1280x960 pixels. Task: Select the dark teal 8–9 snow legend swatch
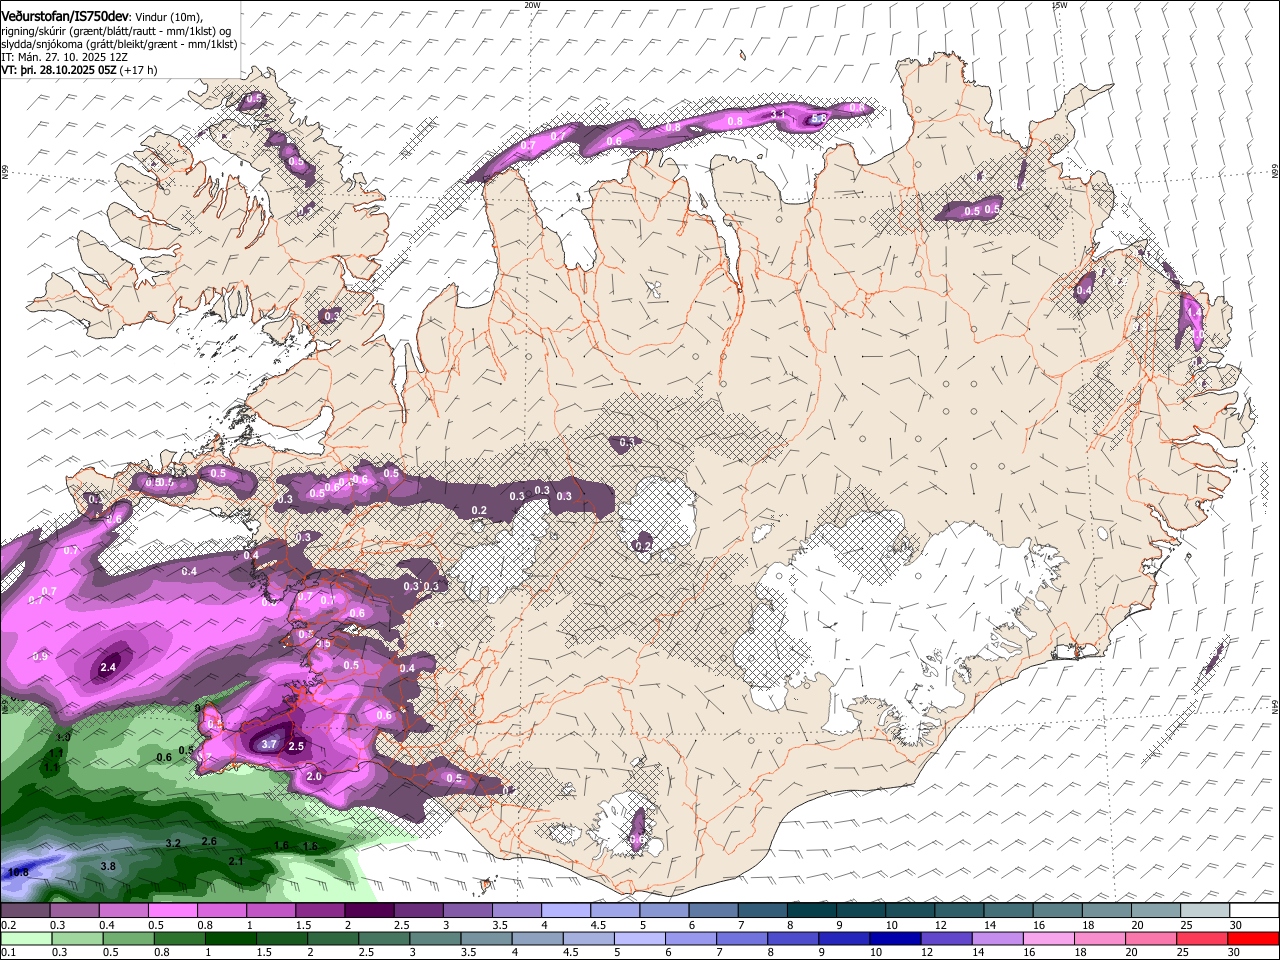810,911
